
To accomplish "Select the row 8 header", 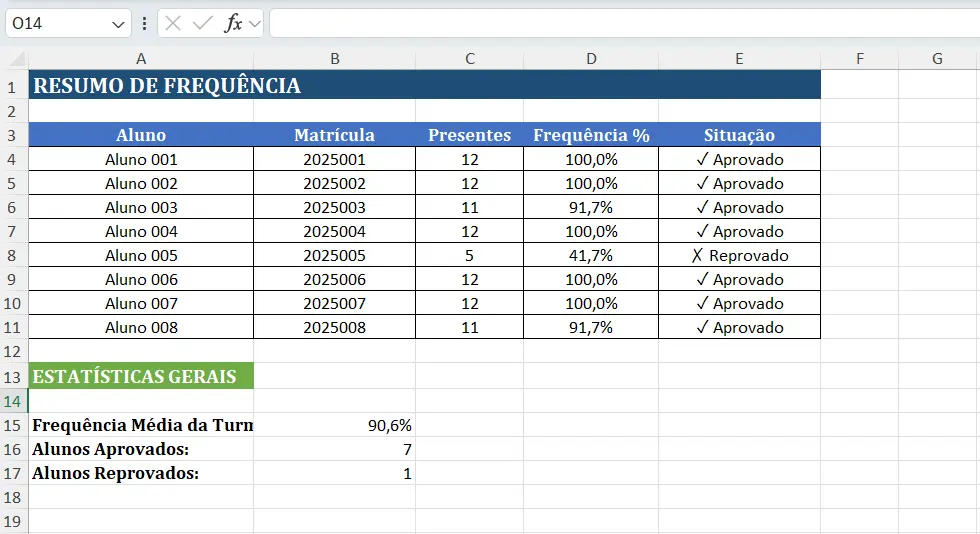I will click(13, 255).
